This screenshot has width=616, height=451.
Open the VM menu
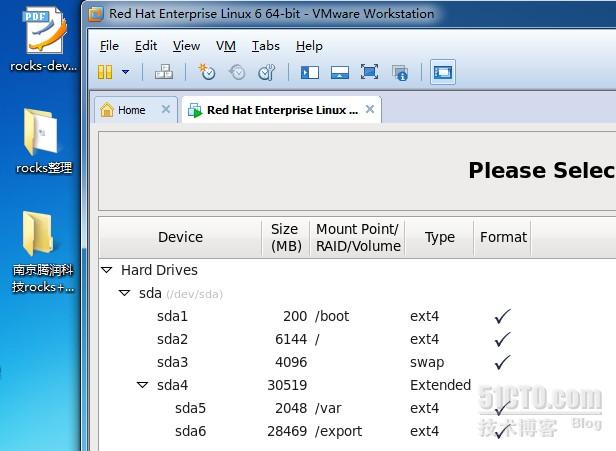click(226, 46)
